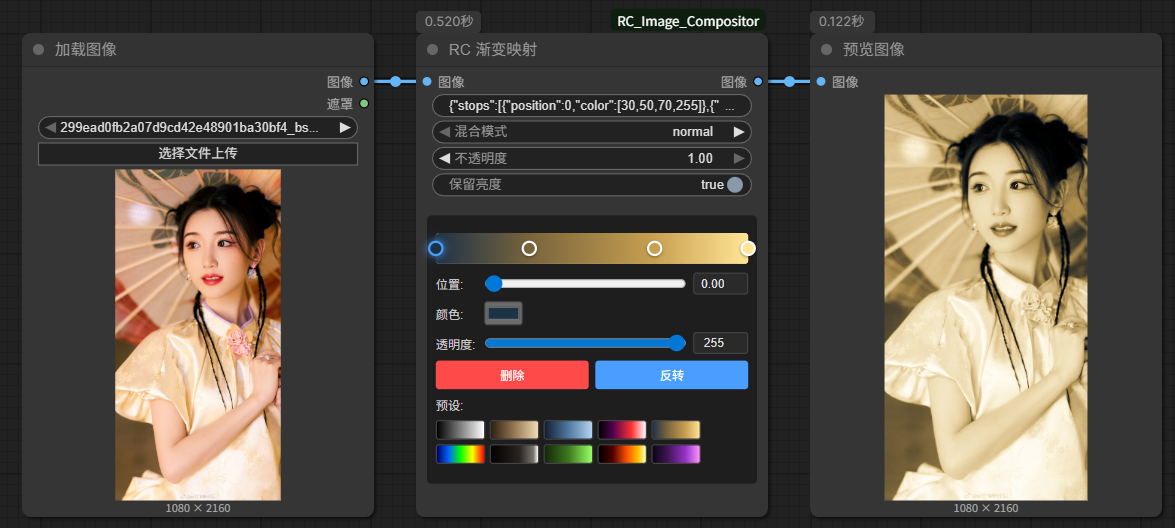Click the 选择文件上传 button
The image size is (1175, 528).
pyautogui.click(x=198, y=154)
